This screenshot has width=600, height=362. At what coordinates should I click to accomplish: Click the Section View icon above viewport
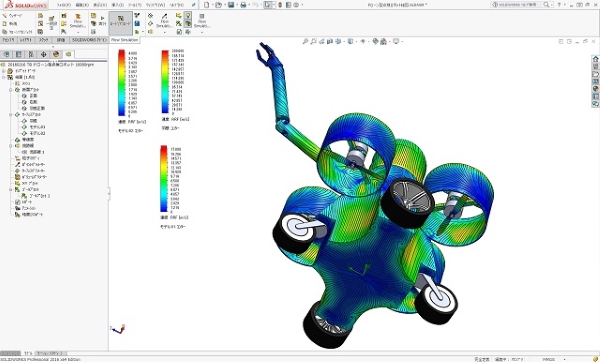[x=330, y=41]
